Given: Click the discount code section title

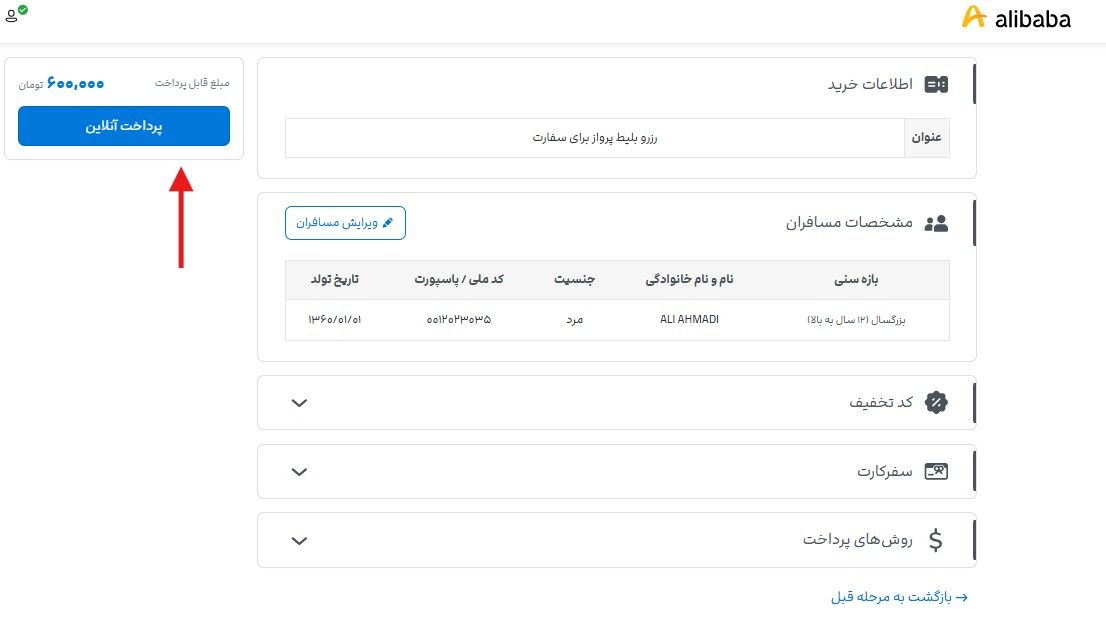Looking at the screenshot, I should (x=880, y=402).
